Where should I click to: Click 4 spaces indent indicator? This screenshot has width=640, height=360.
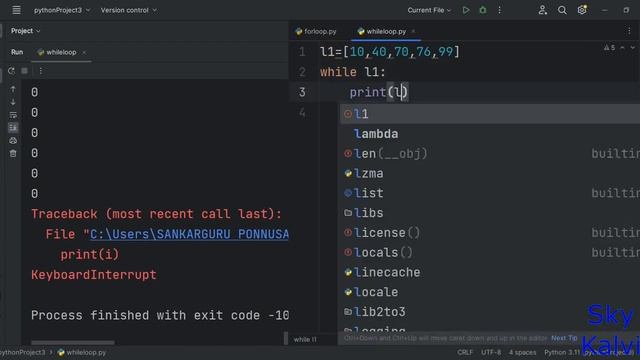[x=522, y=352]
